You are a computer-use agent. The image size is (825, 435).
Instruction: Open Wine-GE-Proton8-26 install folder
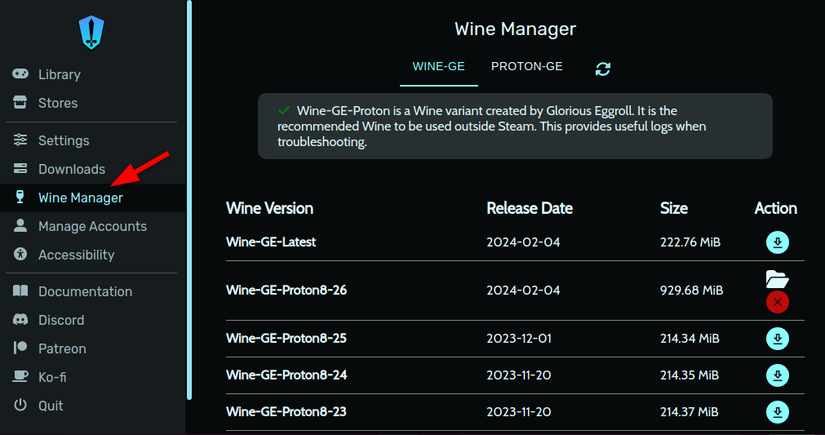click(x=777, y=279)
